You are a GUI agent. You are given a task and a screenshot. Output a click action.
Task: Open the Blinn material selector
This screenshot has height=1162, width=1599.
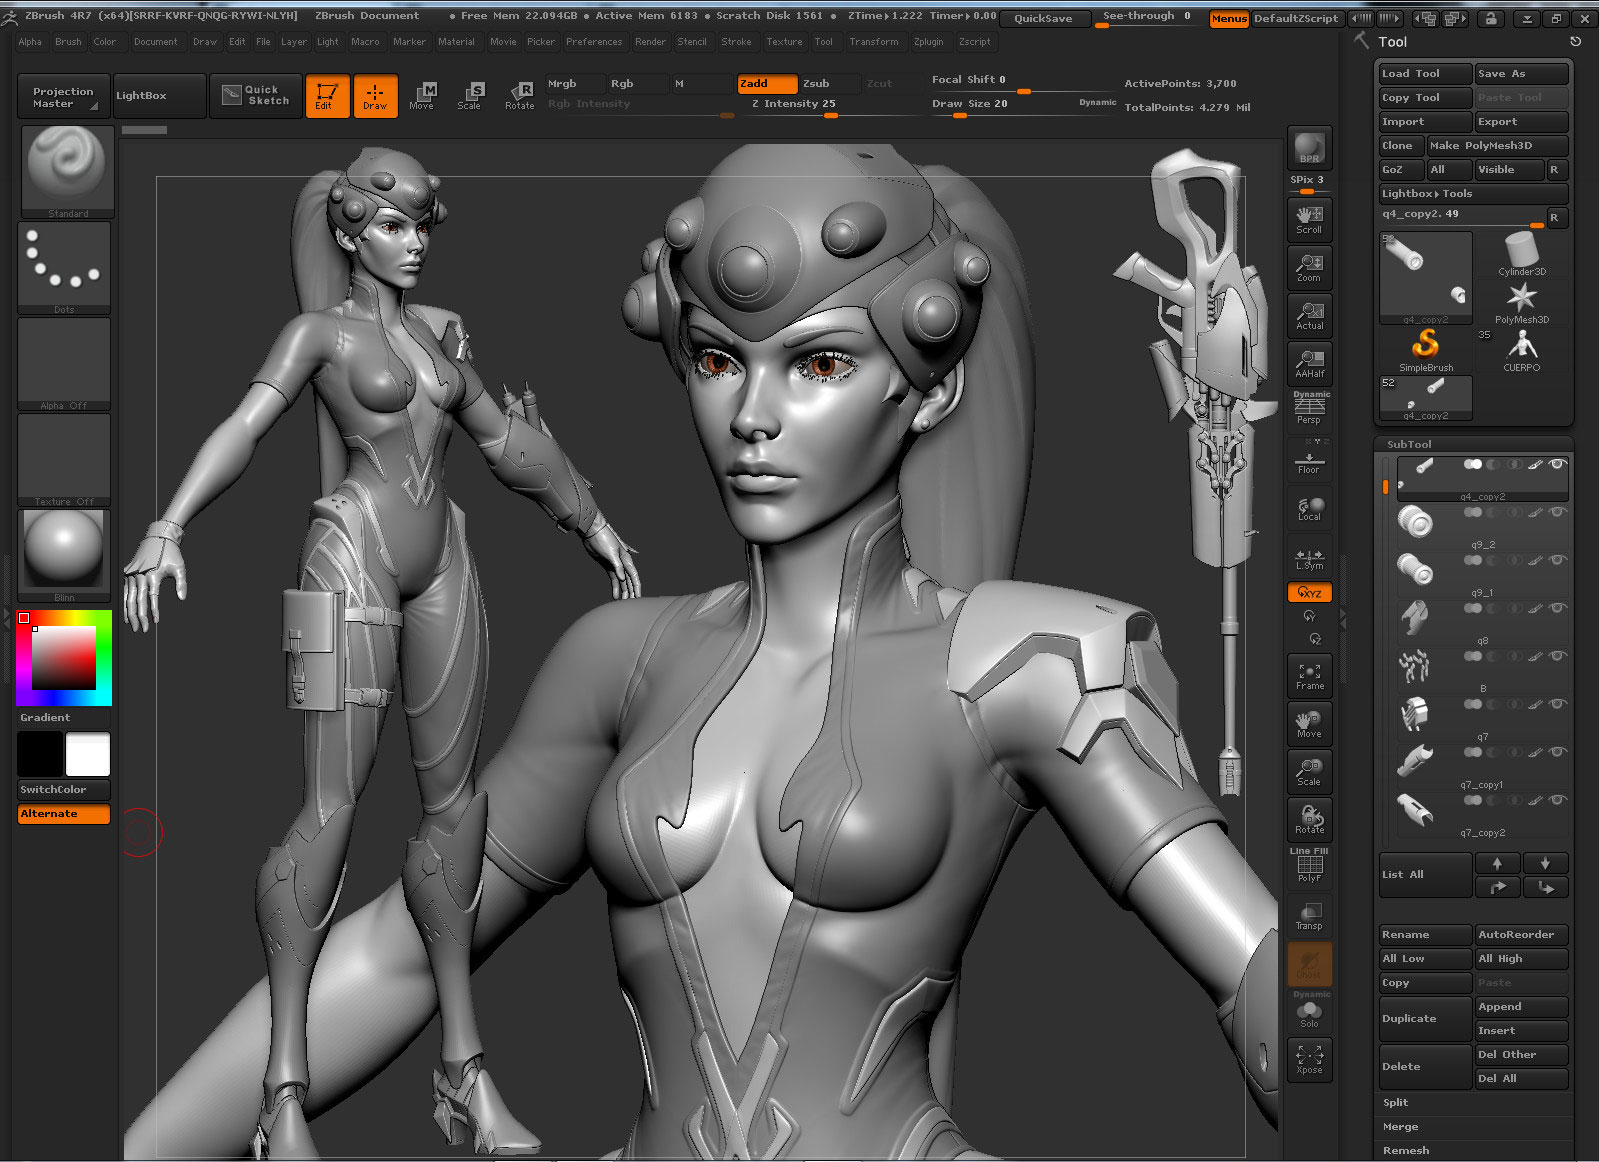click(x=64, y=555)
